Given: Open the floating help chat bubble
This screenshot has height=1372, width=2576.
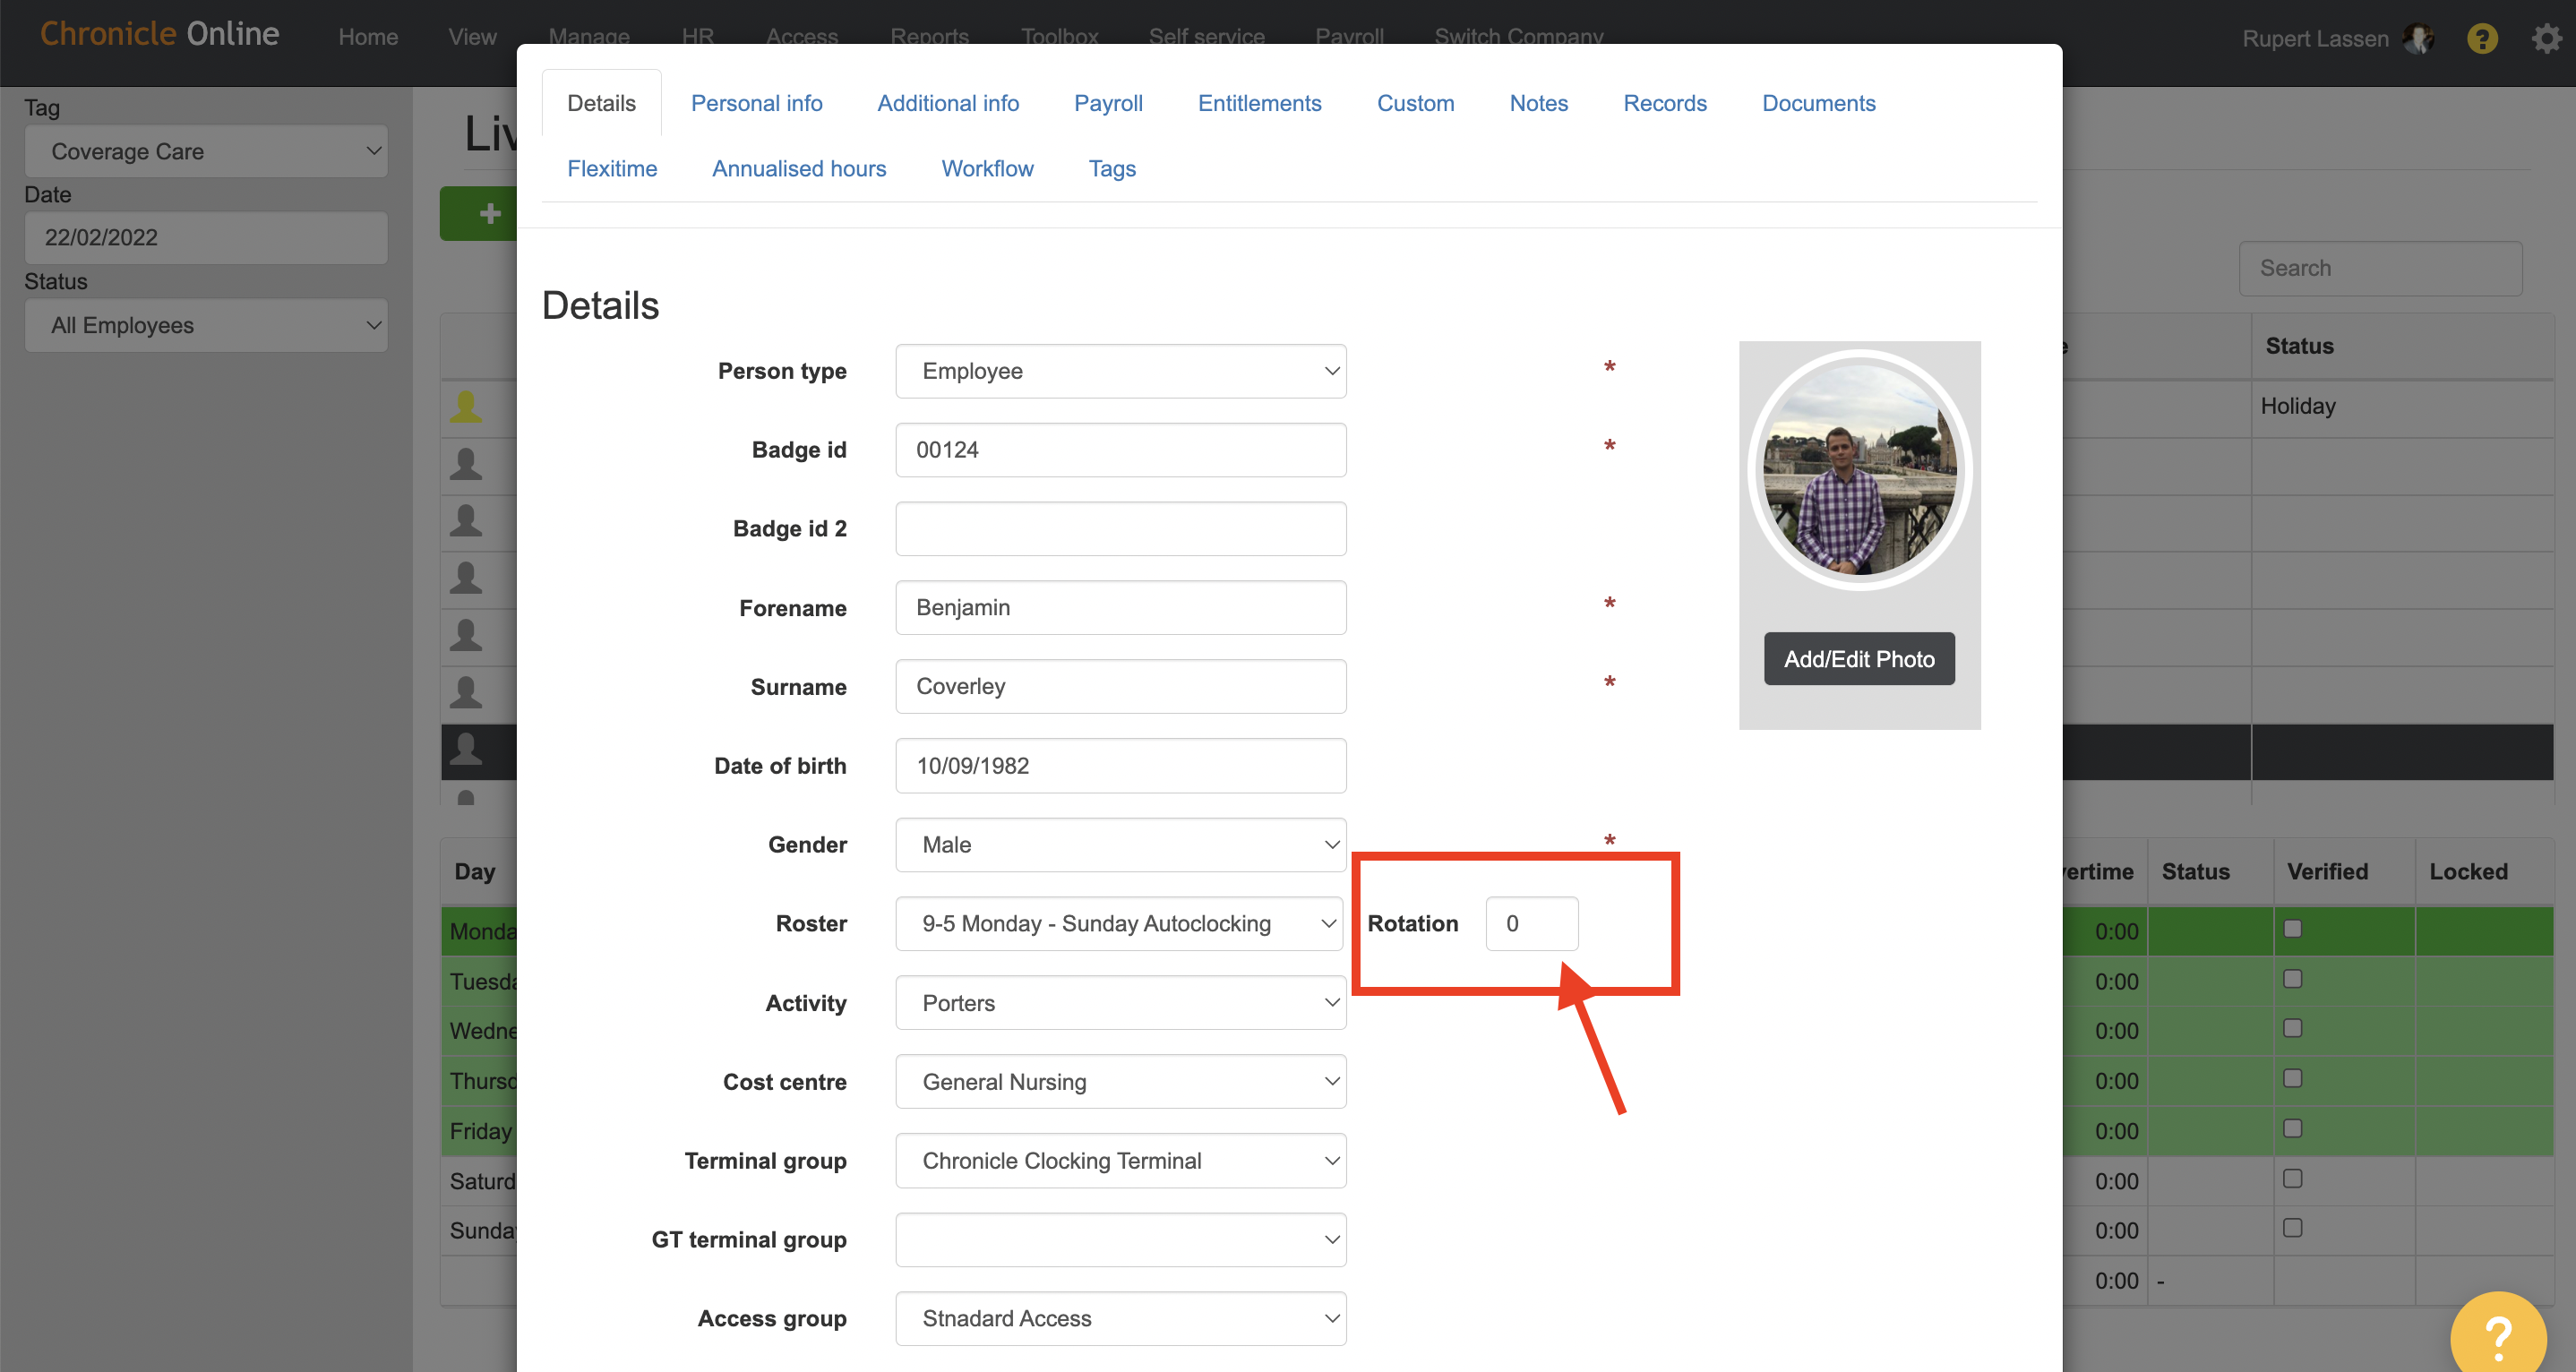Looking at the screenshot, I should tap(2497, 1335).
